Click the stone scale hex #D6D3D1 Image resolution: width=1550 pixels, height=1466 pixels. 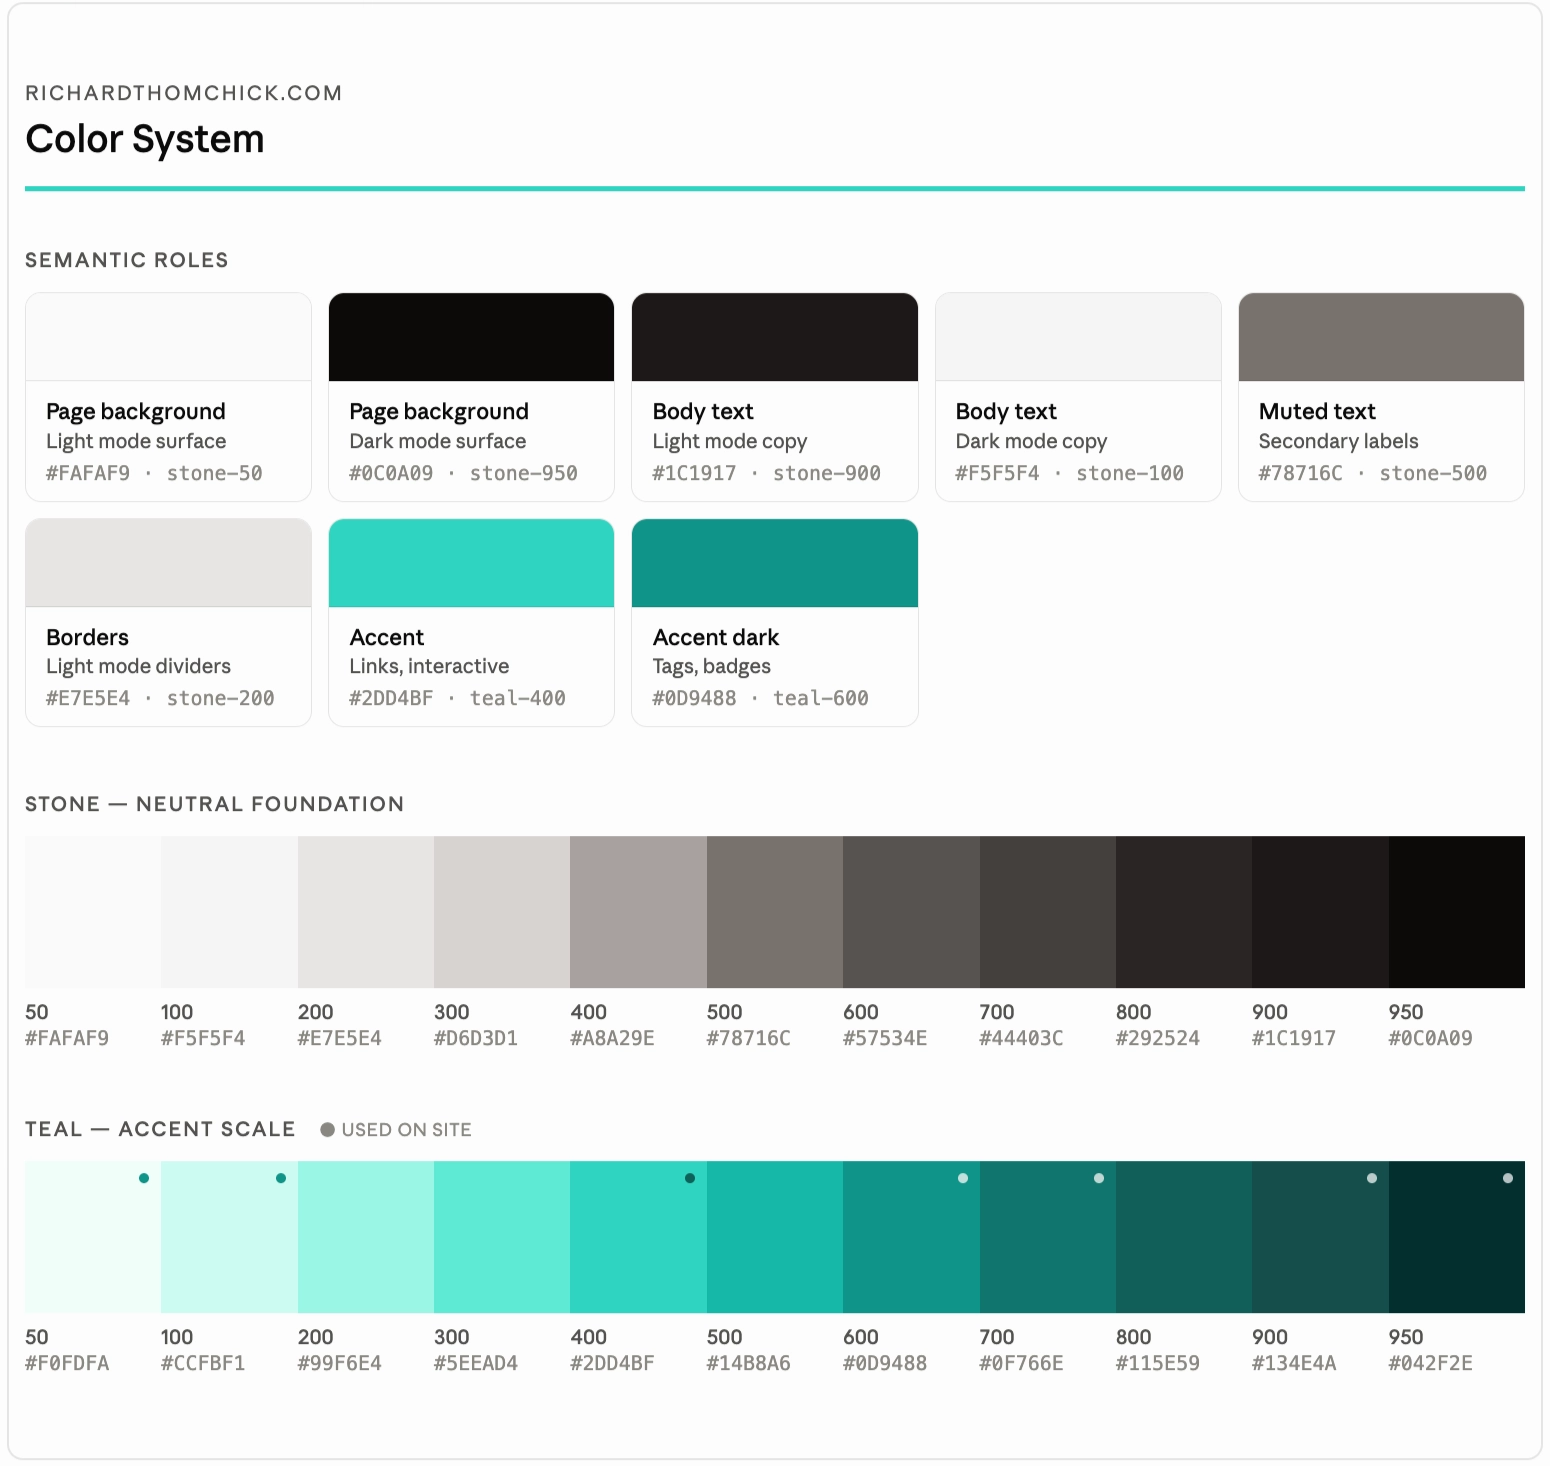tap(476, 1038)
